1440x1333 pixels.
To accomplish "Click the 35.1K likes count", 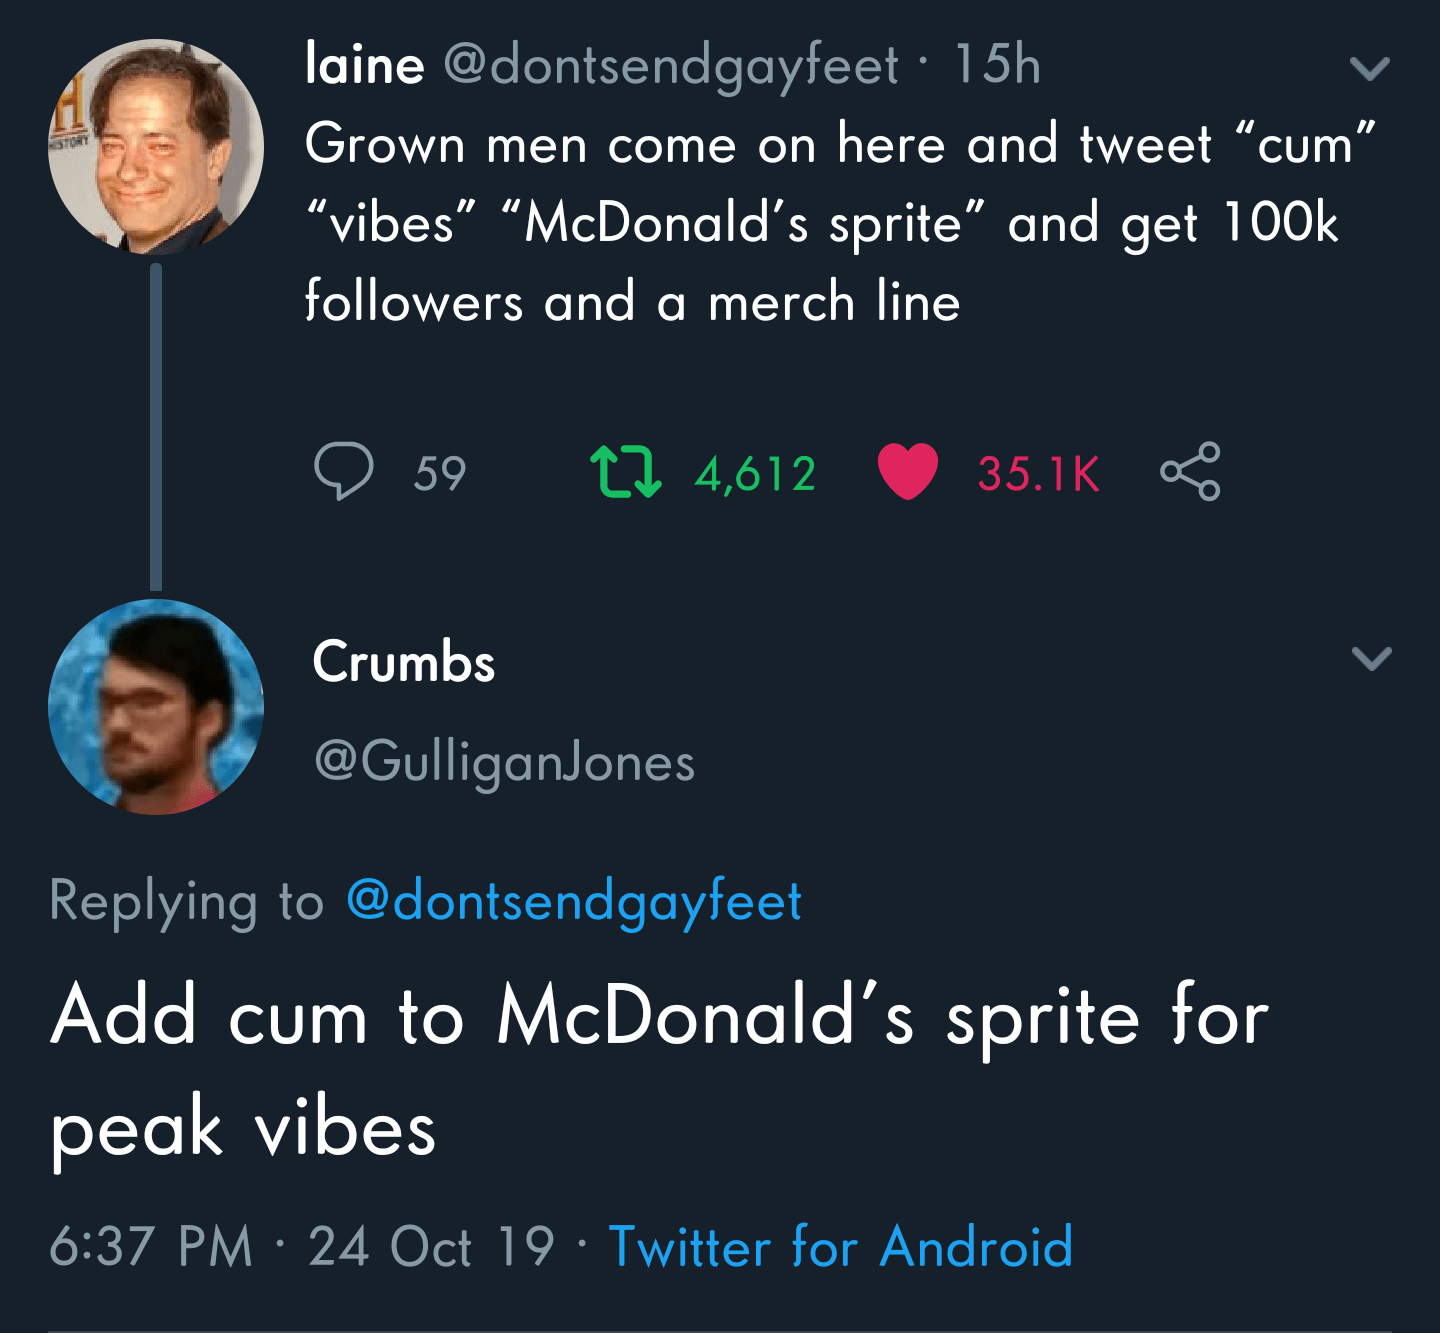I will 1038,474.
